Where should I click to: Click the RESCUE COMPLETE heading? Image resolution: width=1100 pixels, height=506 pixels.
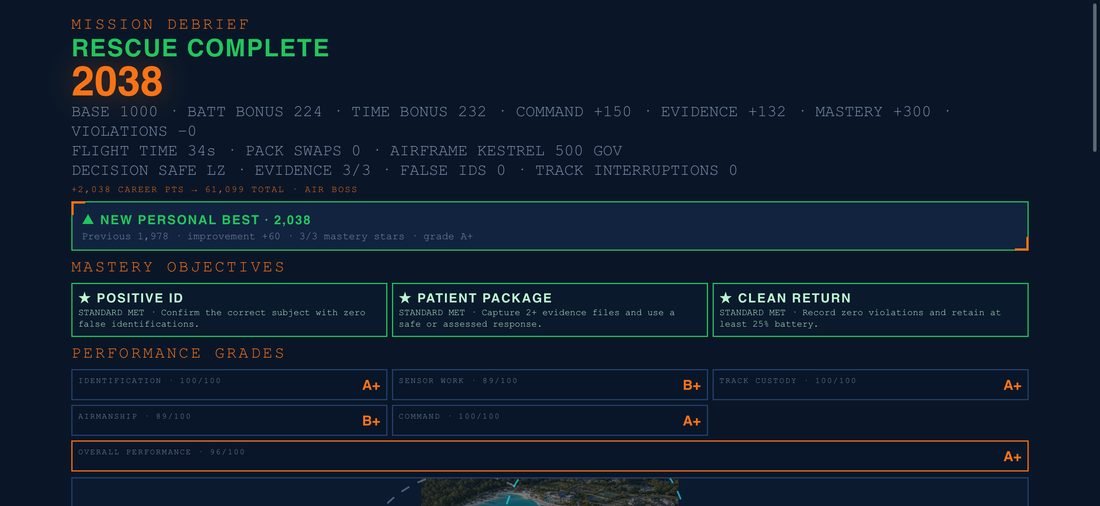pyautogui.click(x=201, y=48)
